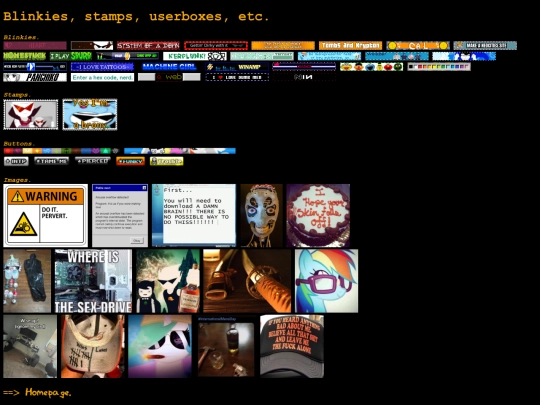The height and width of the screenshot is (405, 540).
Task: Click the 'Images.' section heading
Action: pos(17,180)
